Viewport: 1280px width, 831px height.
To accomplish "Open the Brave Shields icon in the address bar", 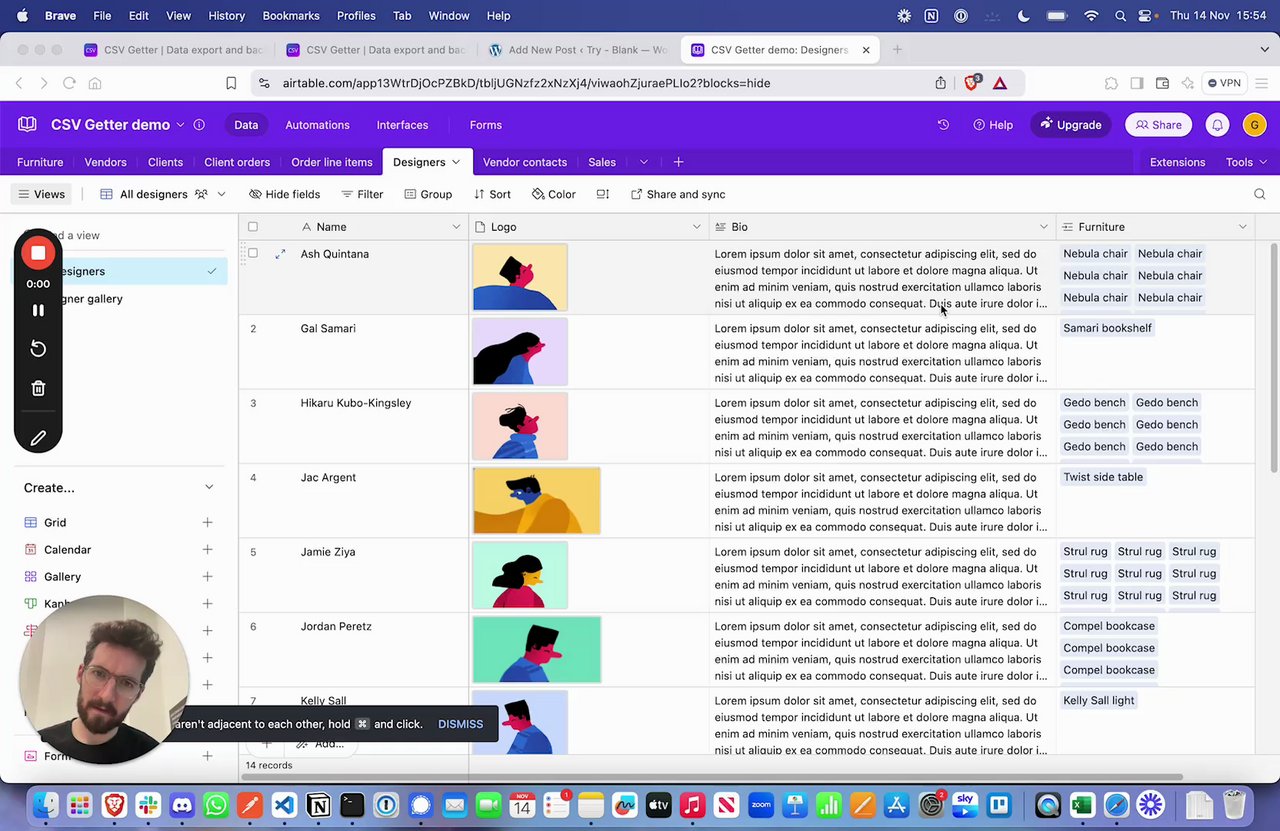I will (971, 83).
